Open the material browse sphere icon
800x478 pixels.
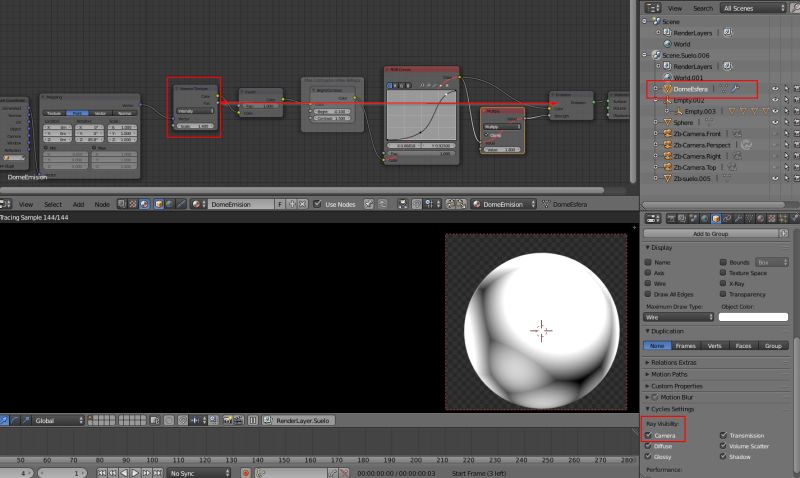pyautogui.click(x=196, y=204)
